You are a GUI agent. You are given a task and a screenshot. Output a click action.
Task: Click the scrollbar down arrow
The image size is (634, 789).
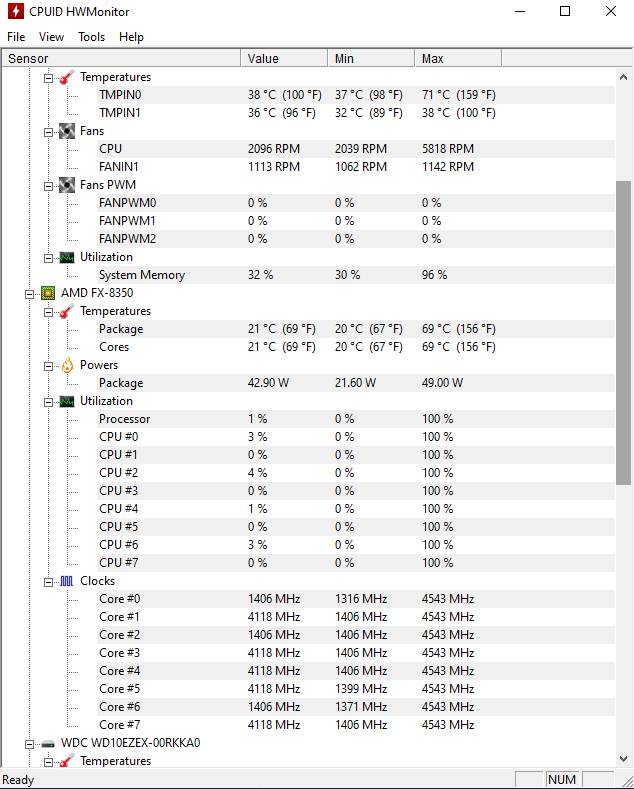click(623, 759)
